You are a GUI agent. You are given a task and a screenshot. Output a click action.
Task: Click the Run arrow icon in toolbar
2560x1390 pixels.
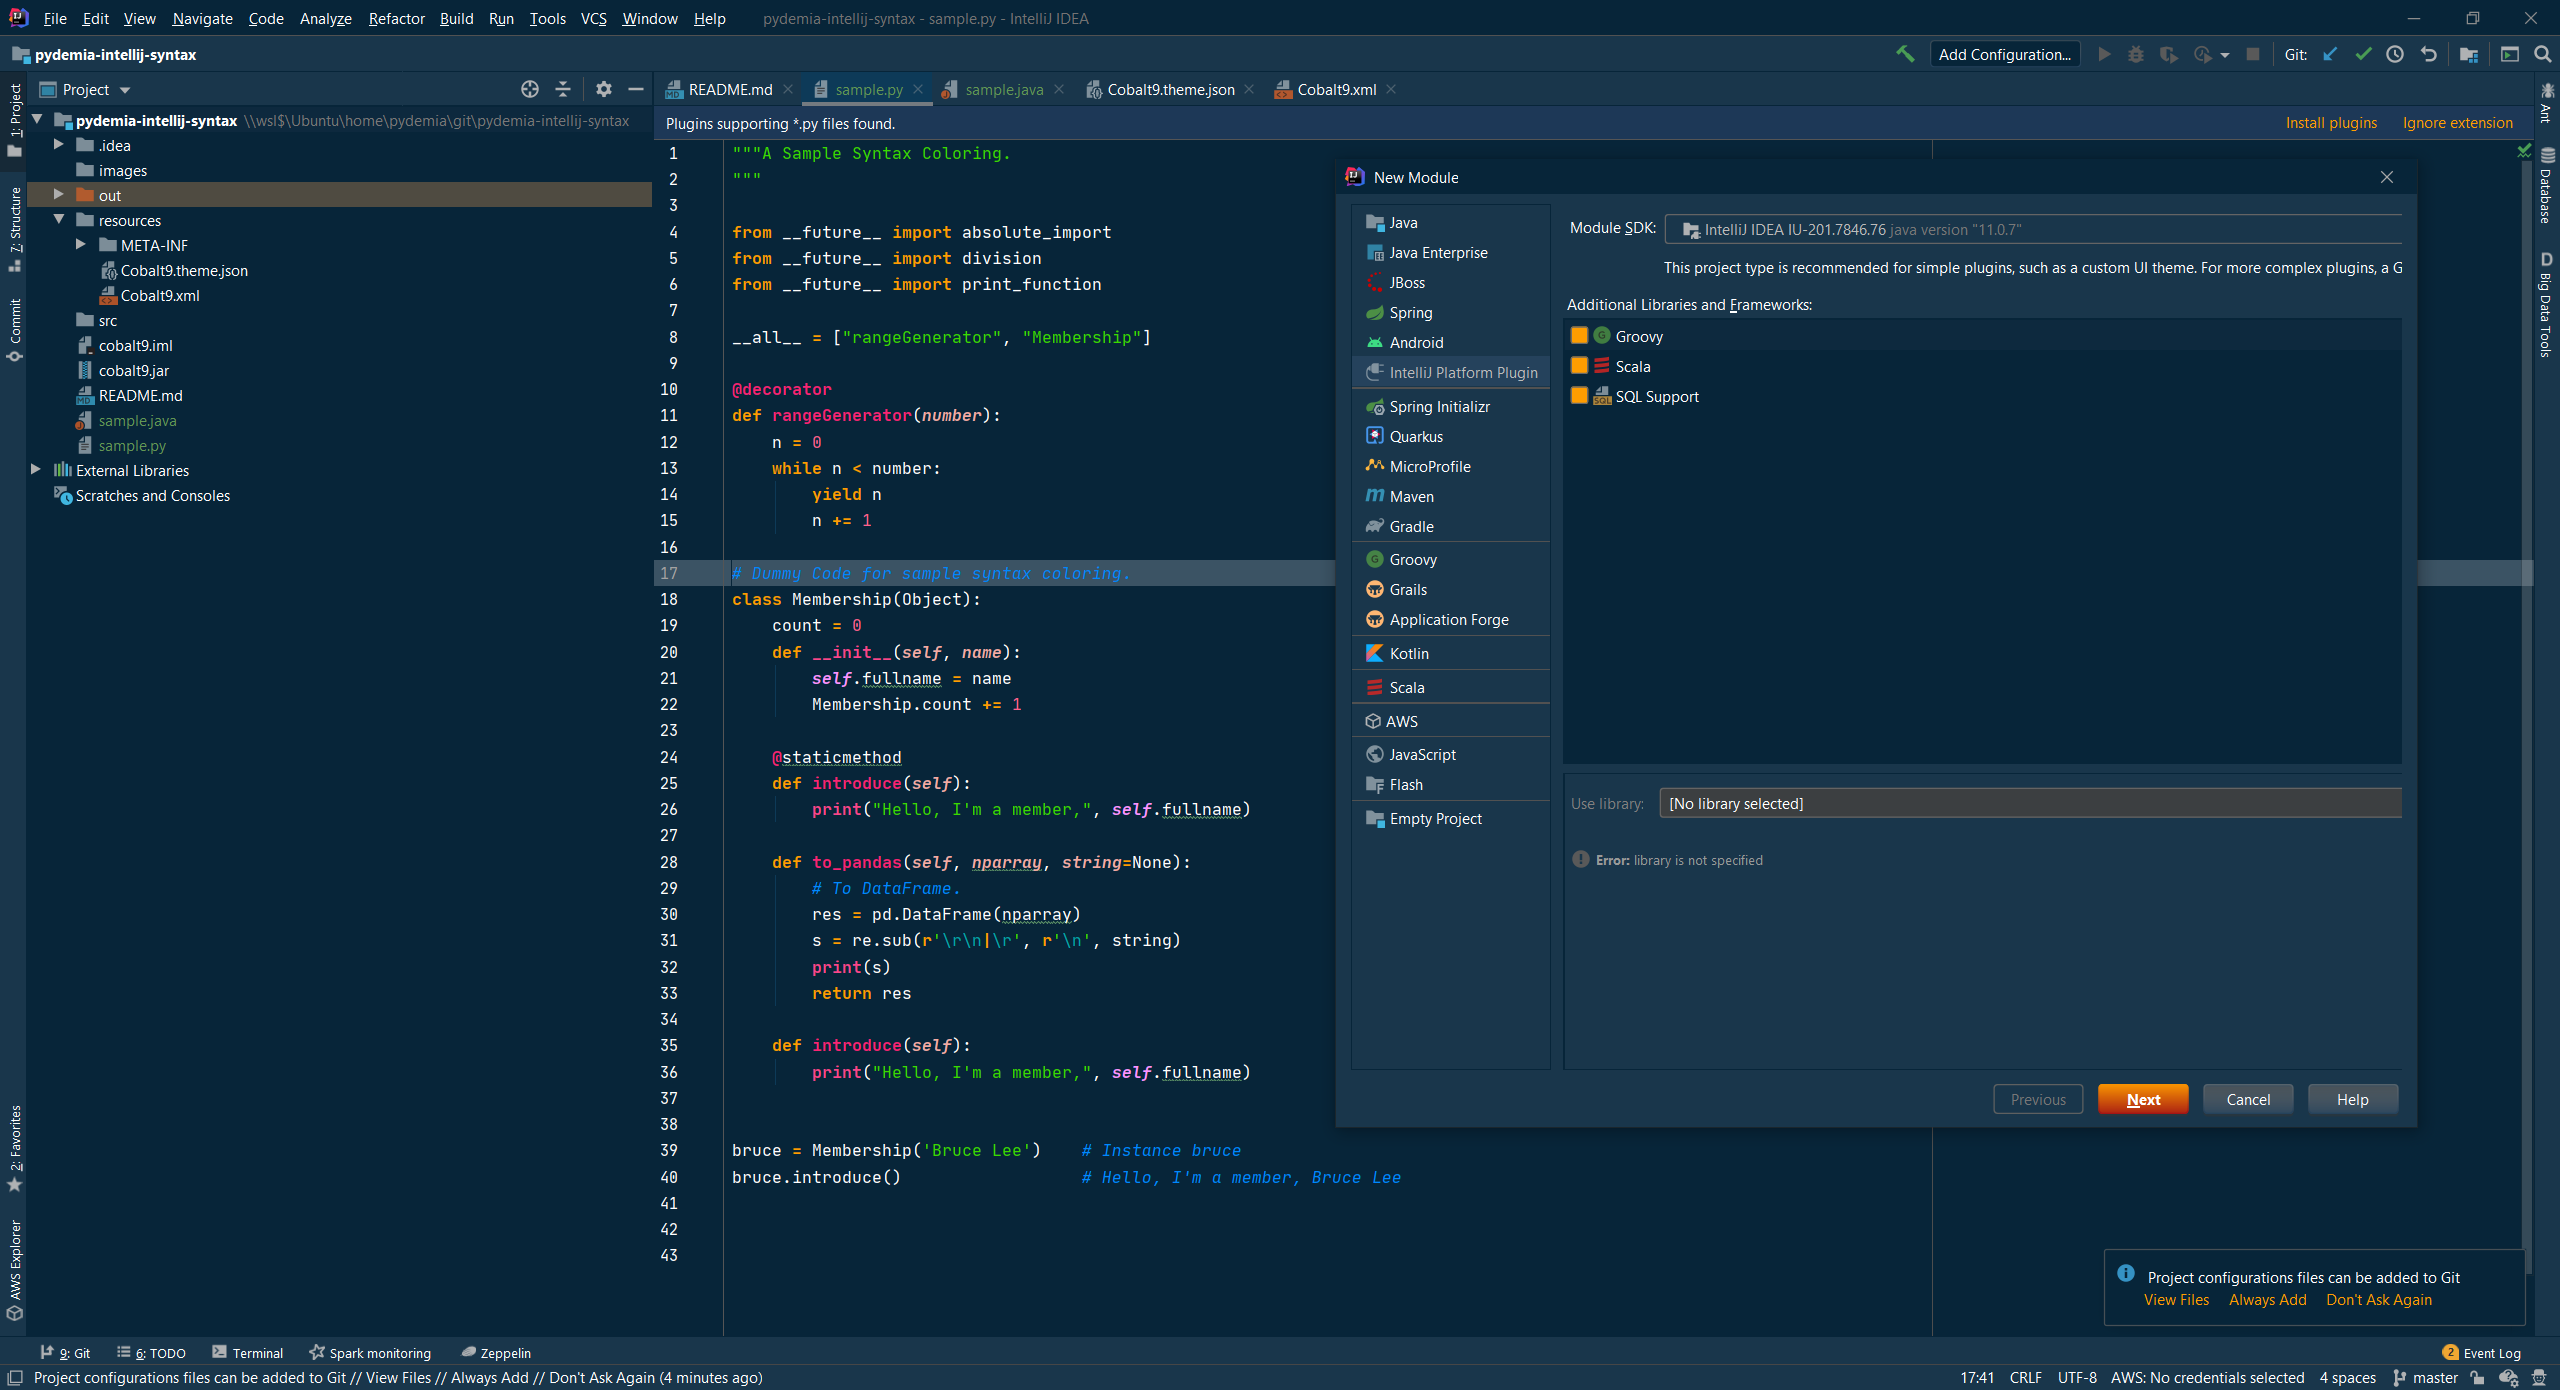tap(2104, 54)
